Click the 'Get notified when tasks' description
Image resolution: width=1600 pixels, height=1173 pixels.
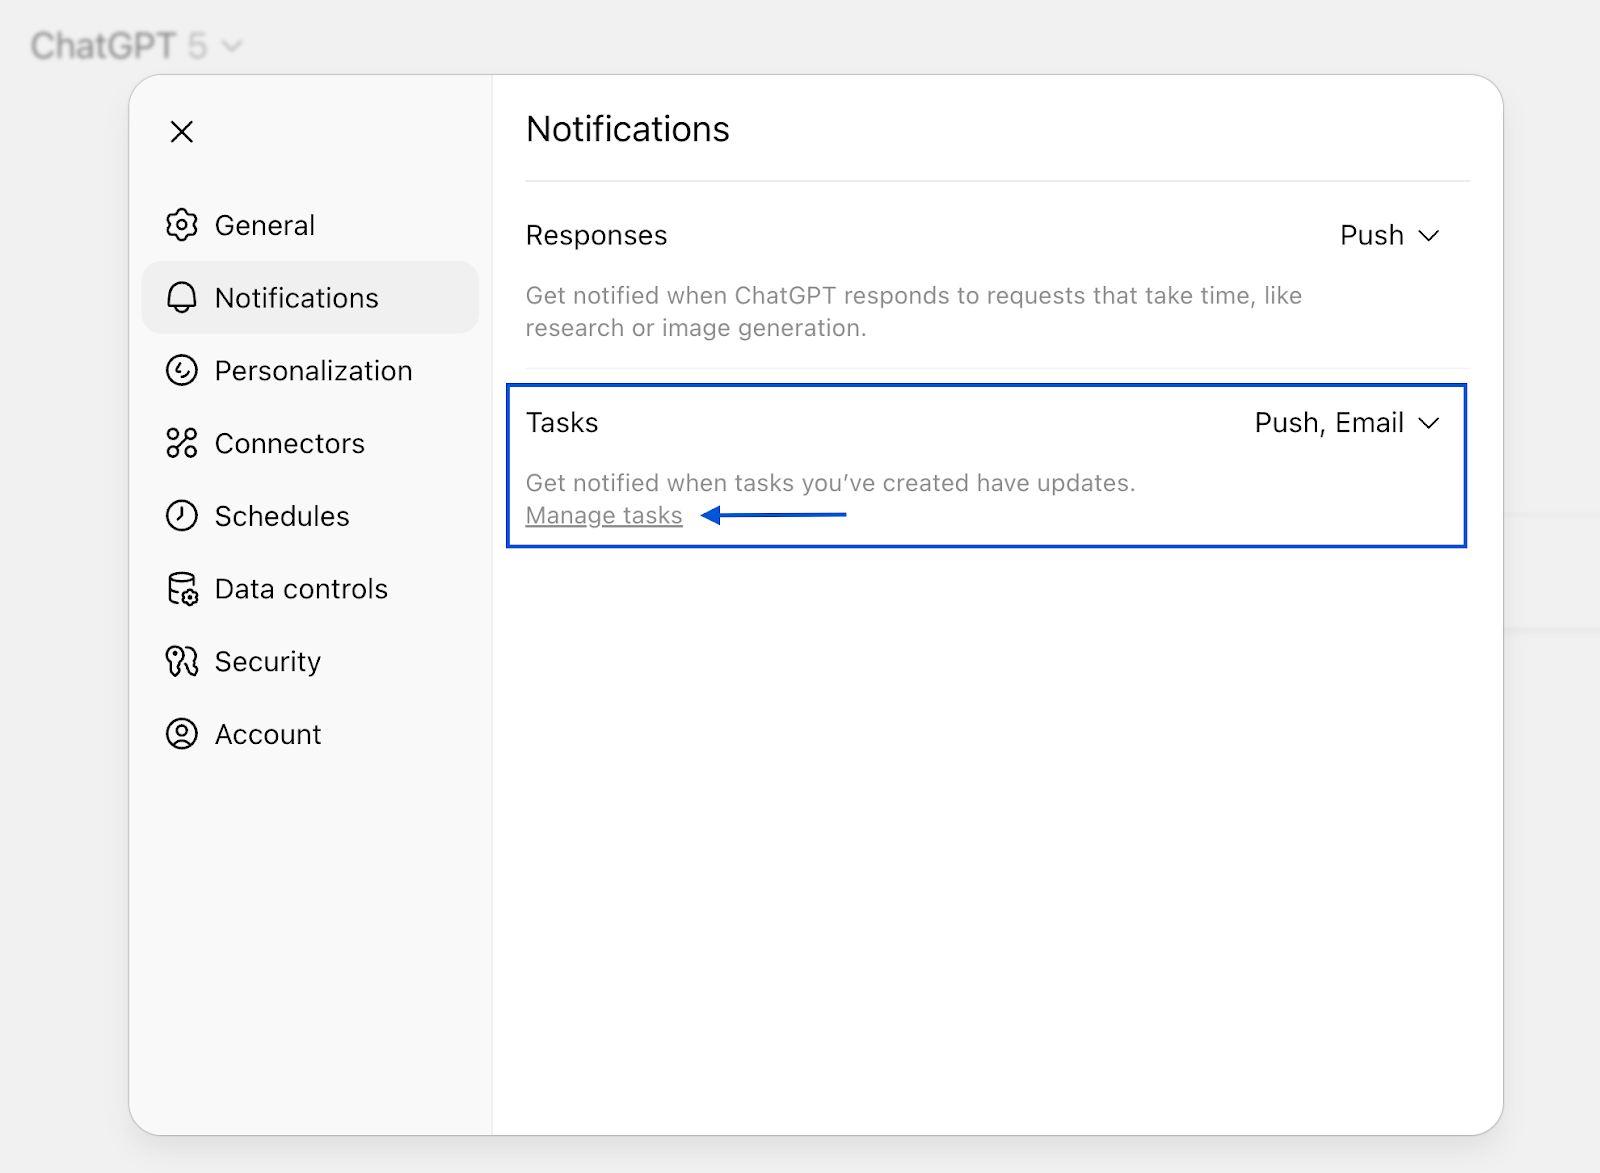pyautogui.click(x=831, y=483)
